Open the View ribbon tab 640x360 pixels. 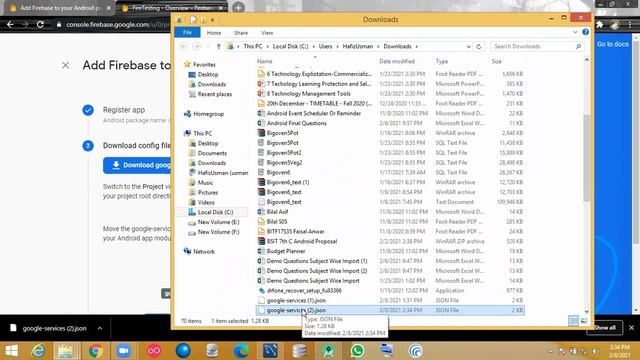267,33
